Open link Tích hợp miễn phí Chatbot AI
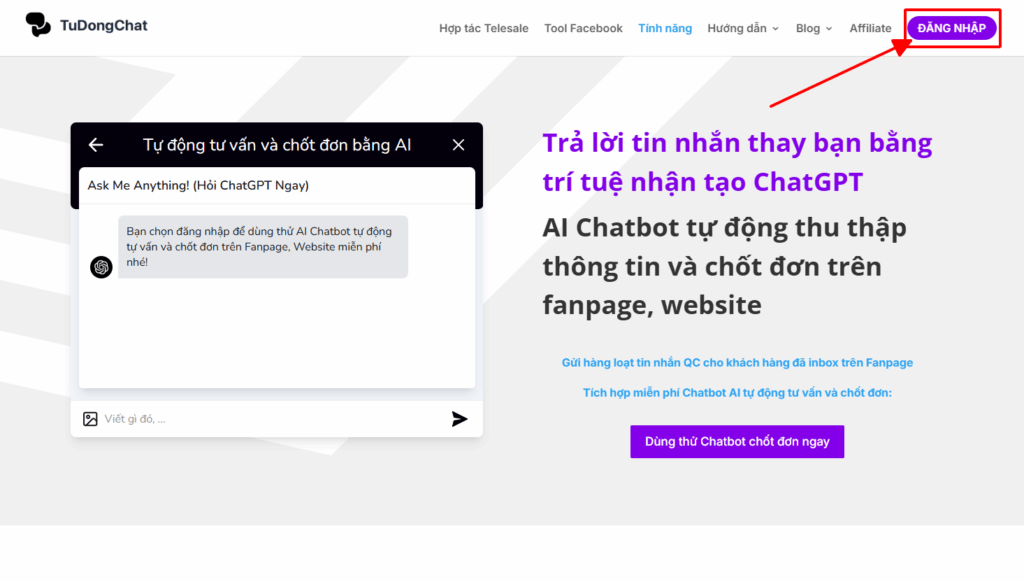Screen dimensions: 1024x582 point(737,393)
